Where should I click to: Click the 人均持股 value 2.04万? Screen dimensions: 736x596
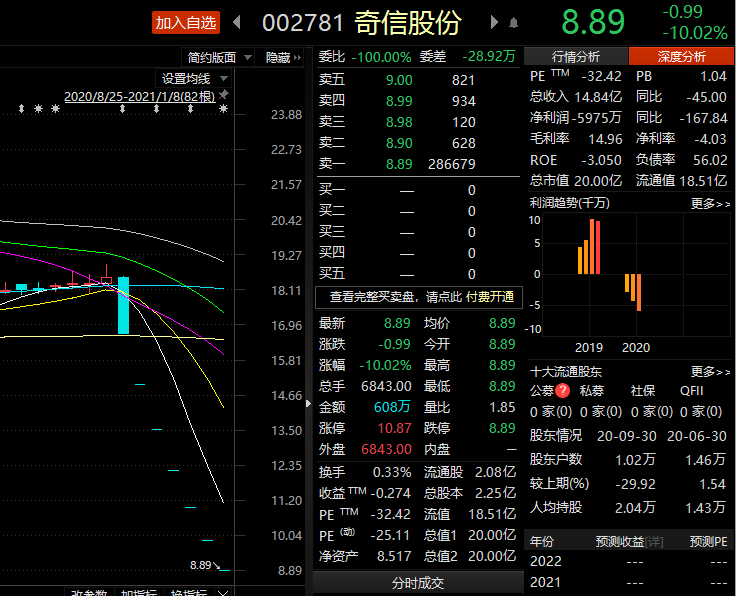point(635,507)
